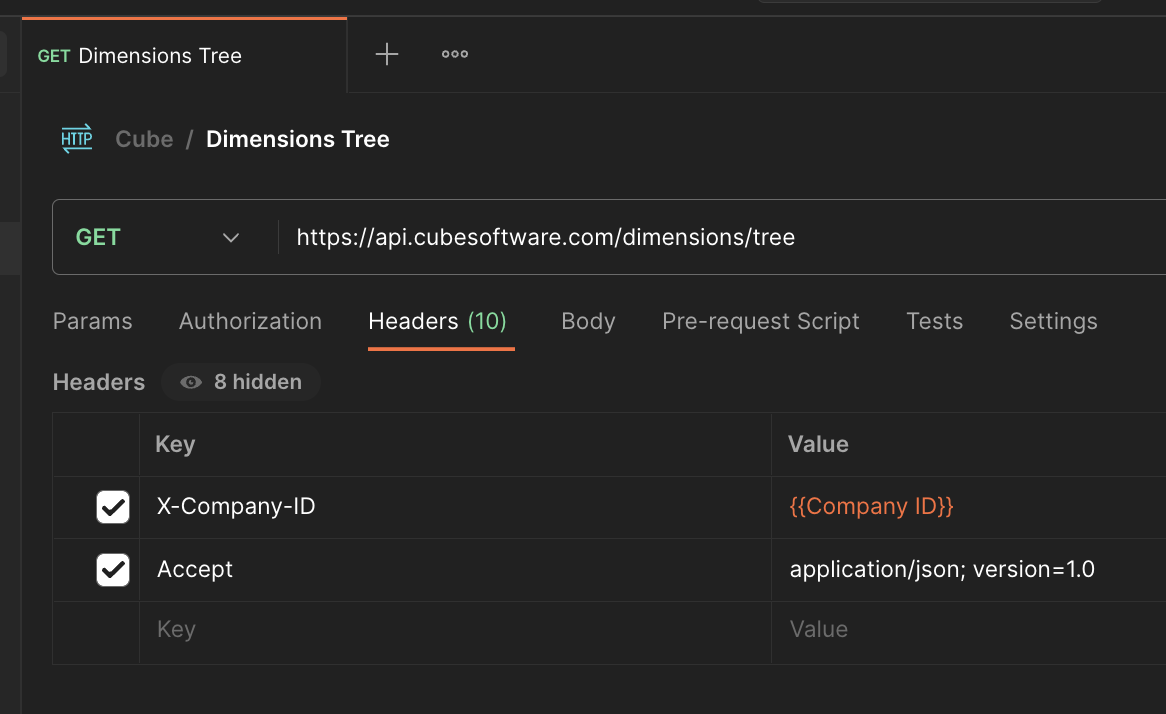Click the three-dot tab options icon
This screenshot has height=714, width=1166.
455,55
